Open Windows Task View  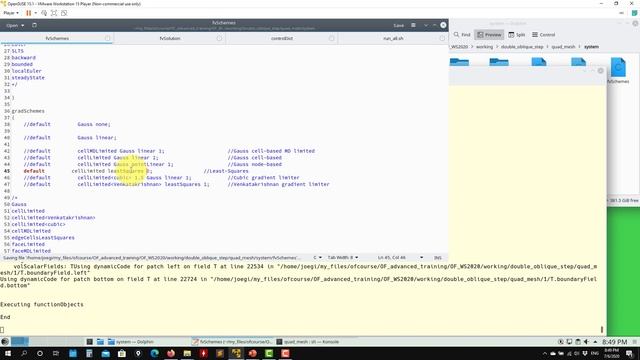click(56, 353)
